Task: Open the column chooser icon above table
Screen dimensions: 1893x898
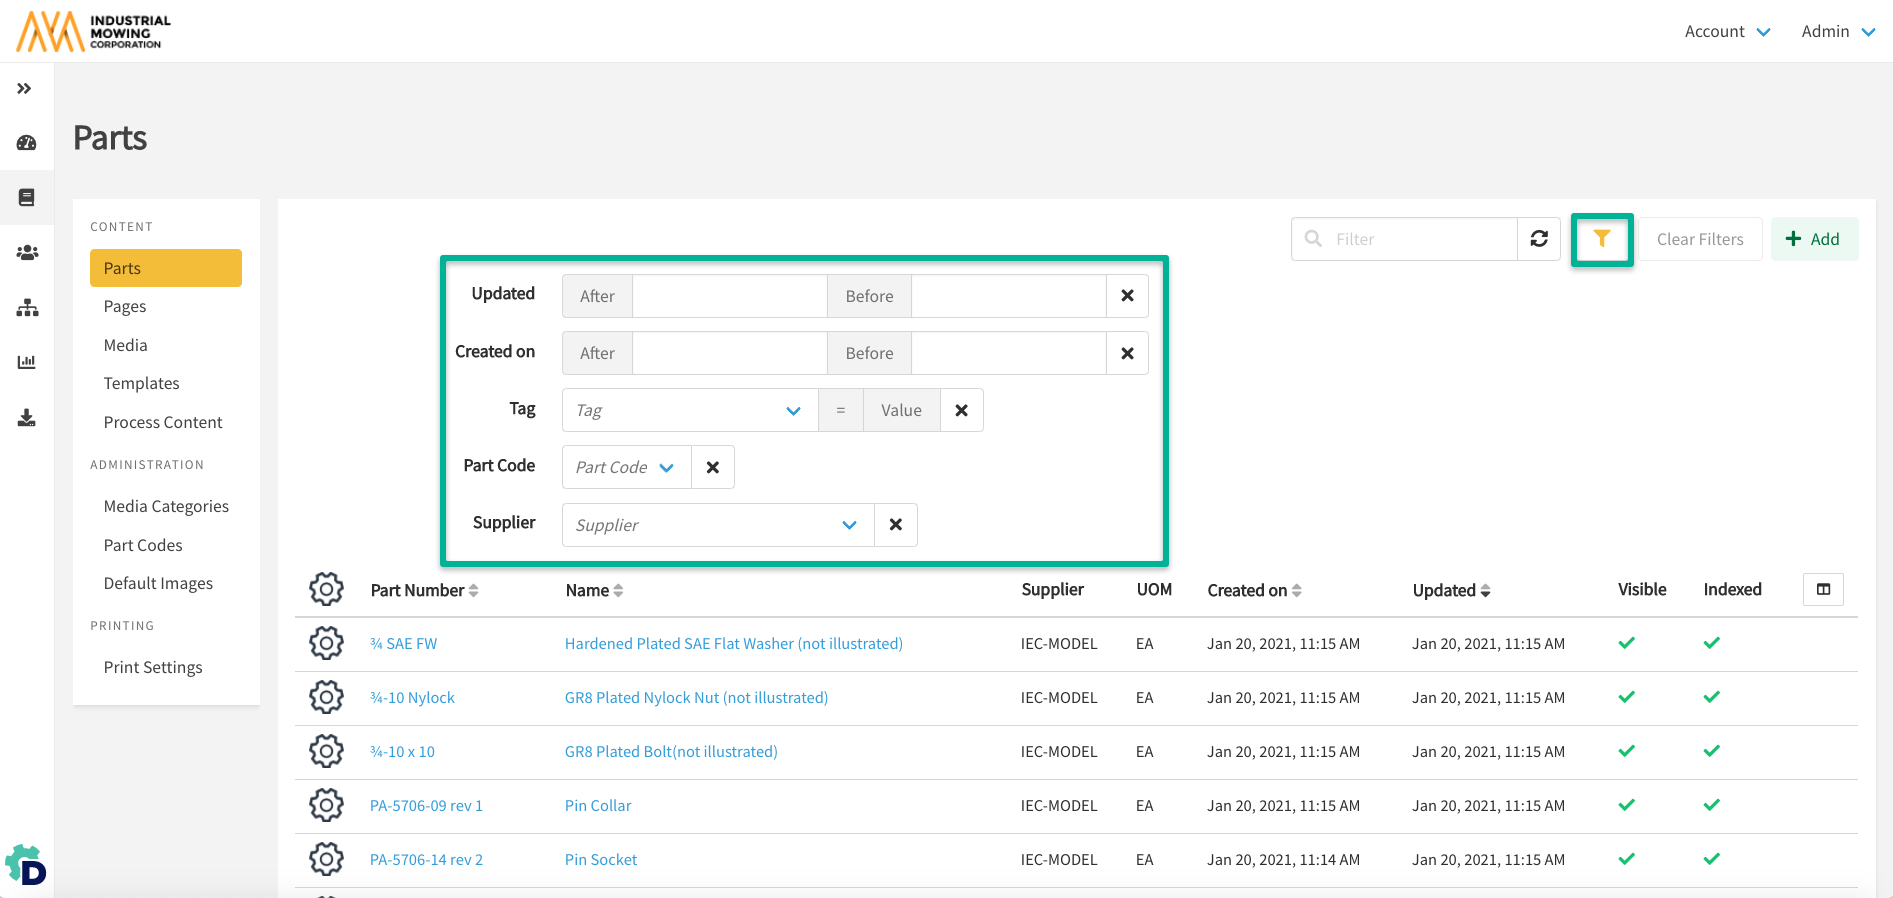Action: pyautogui.click(x=1823, y=590)
